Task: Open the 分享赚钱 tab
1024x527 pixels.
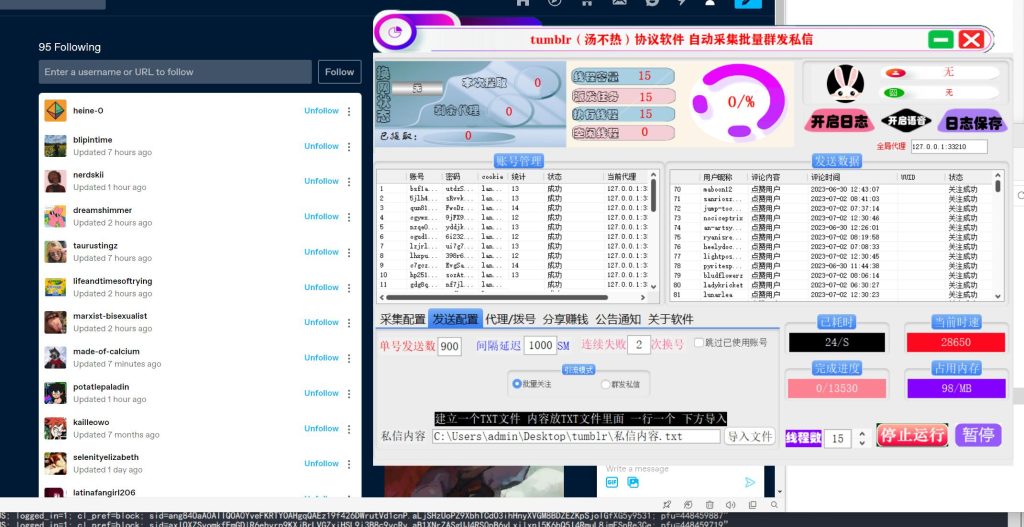Action: pos(566,319)
